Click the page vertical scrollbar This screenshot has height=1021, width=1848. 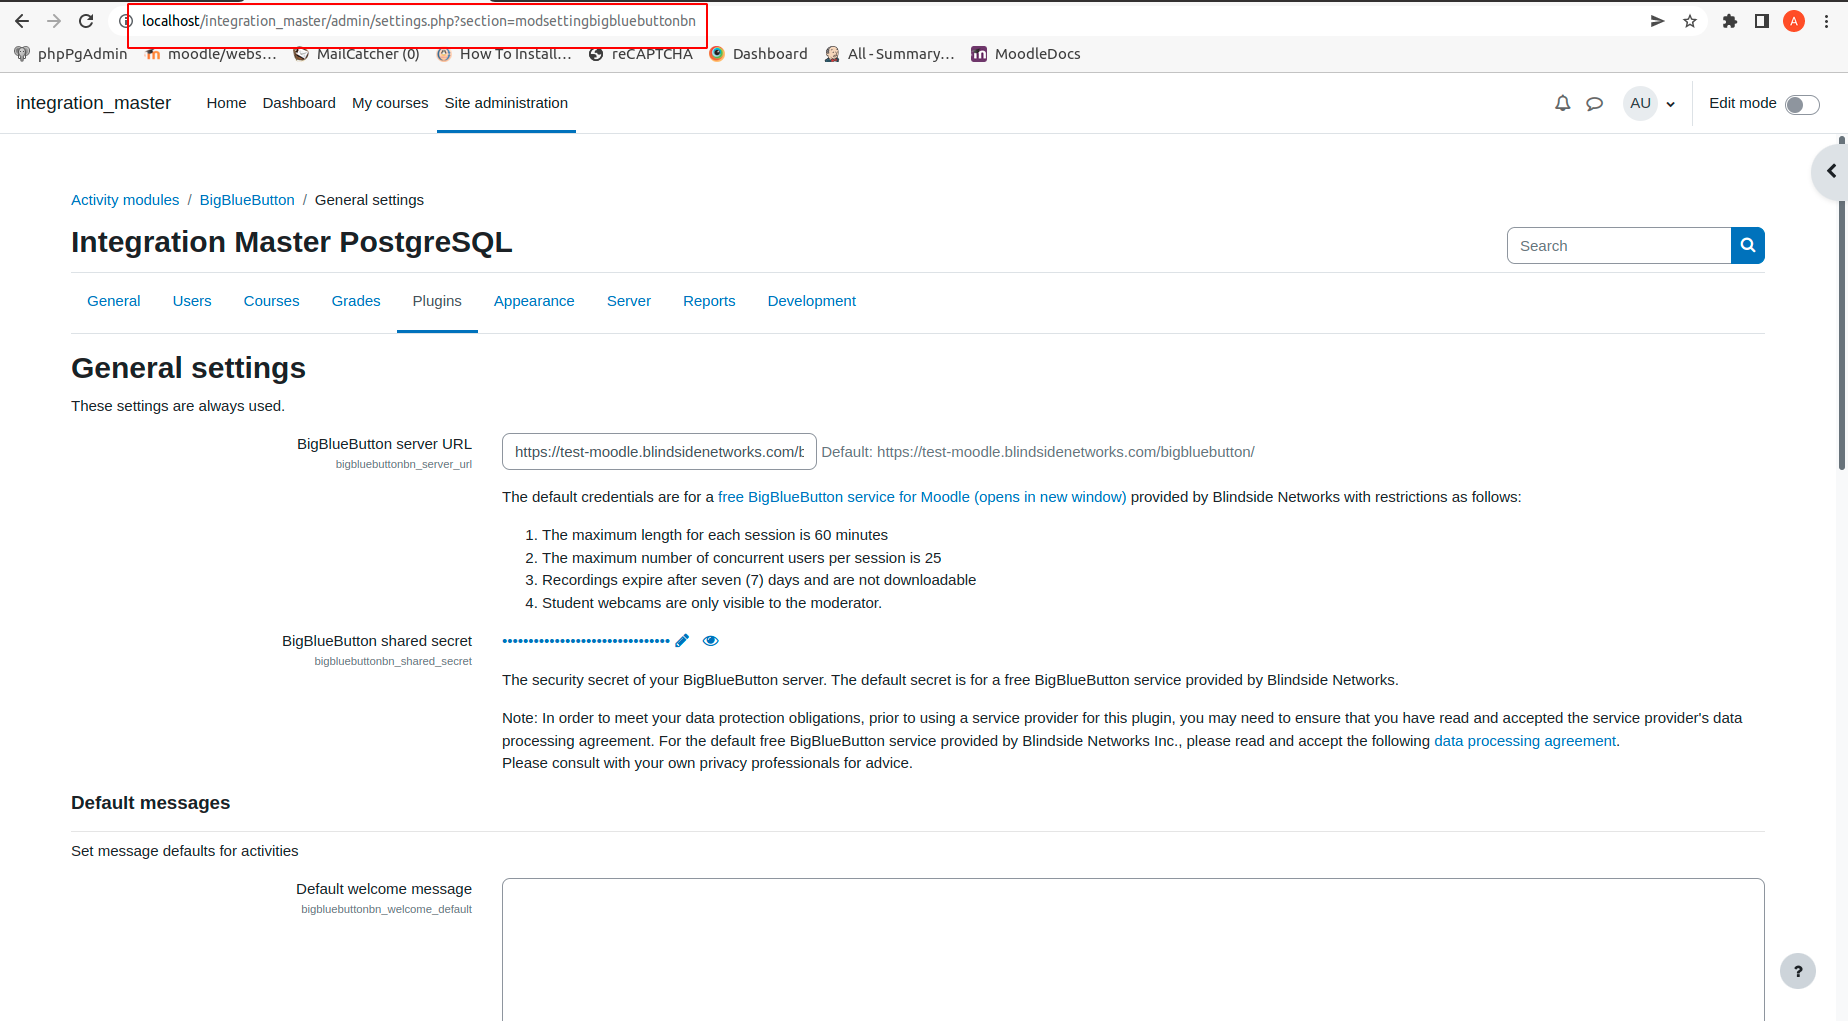[x=1842, y=305]
